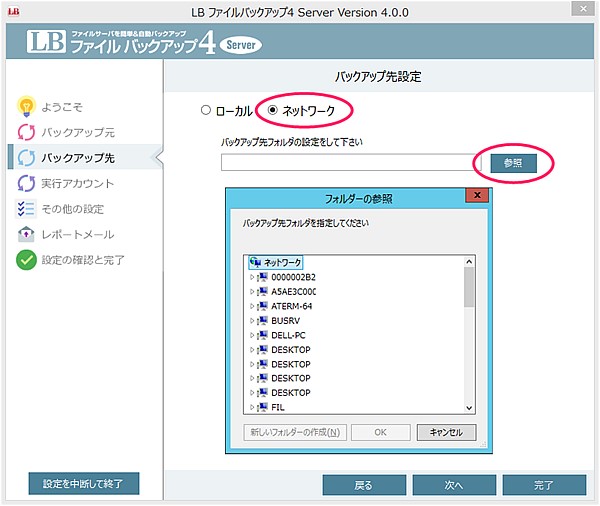Click the 参照 browse button
This screenshot has width=600, height=506.
click(513, 163)
